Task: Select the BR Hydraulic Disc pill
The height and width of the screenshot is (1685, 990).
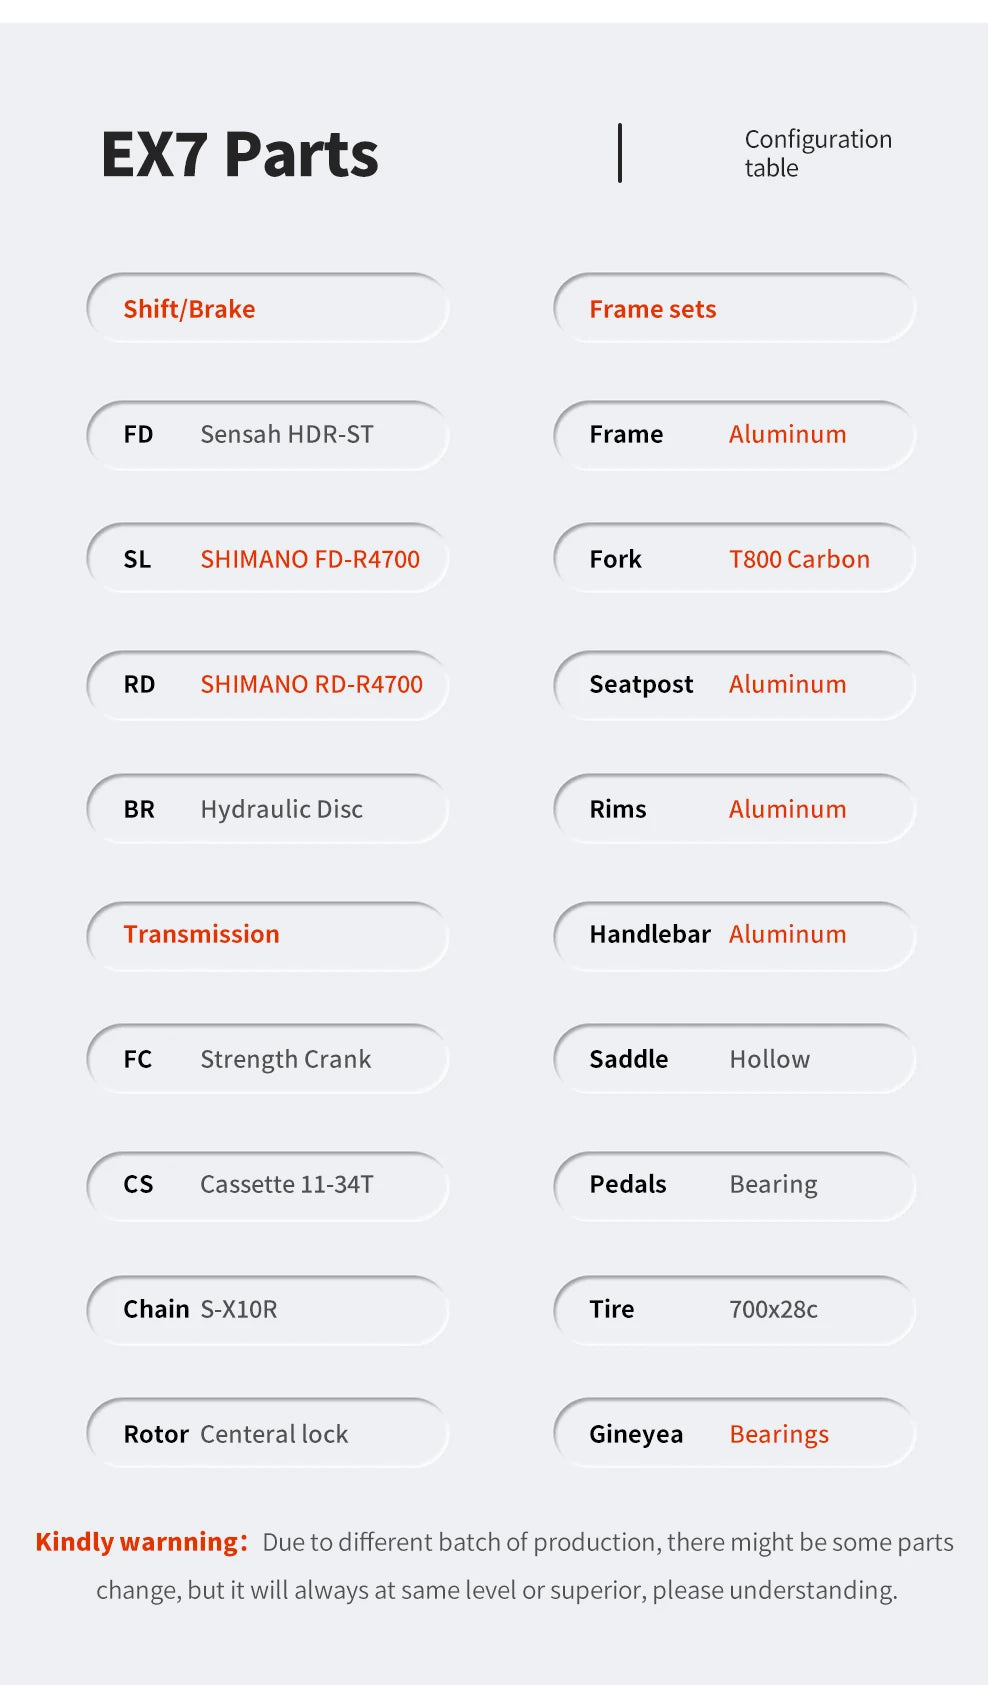Action: pyautogui.click(x=267, y=809)
